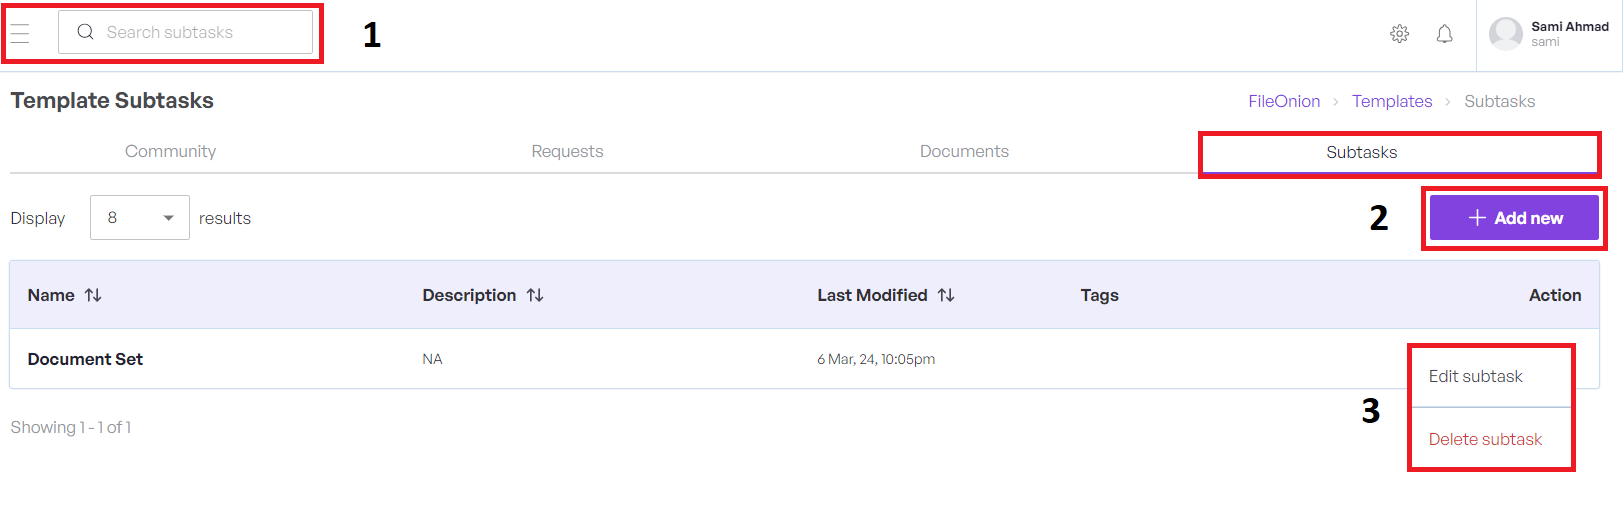1623x520 pixels.
Task: Open the Documents tab
Action: (x=964, y=151)
